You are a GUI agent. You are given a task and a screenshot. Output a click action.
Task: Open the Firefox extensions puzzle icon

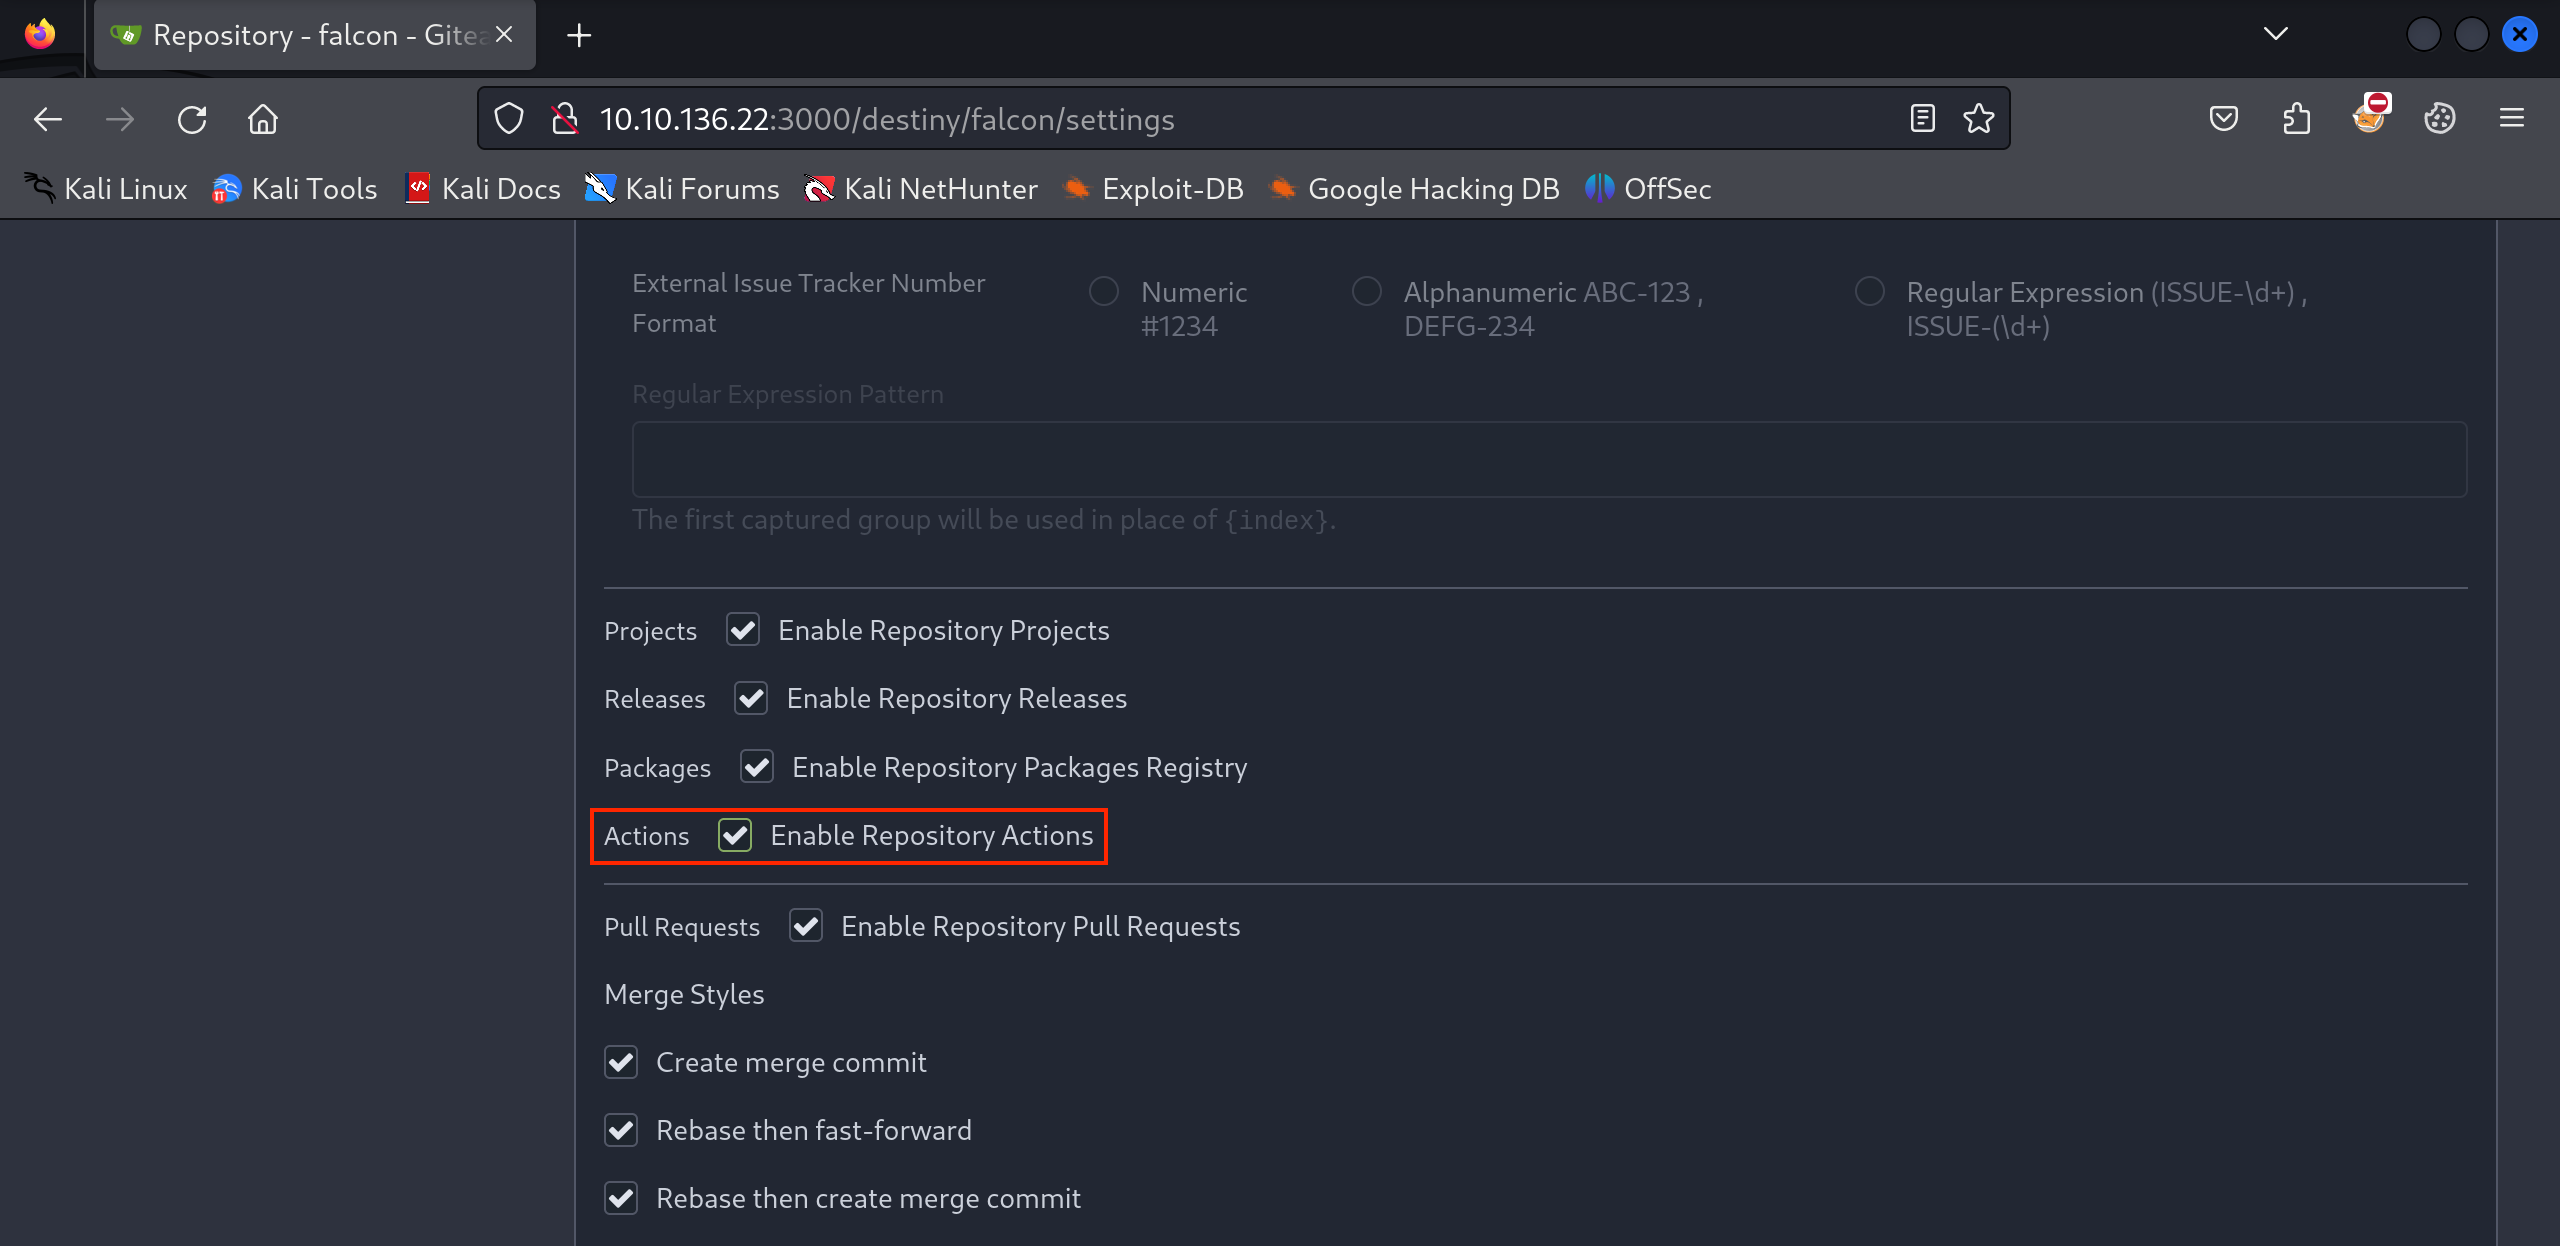click(x=2296, y=119)
